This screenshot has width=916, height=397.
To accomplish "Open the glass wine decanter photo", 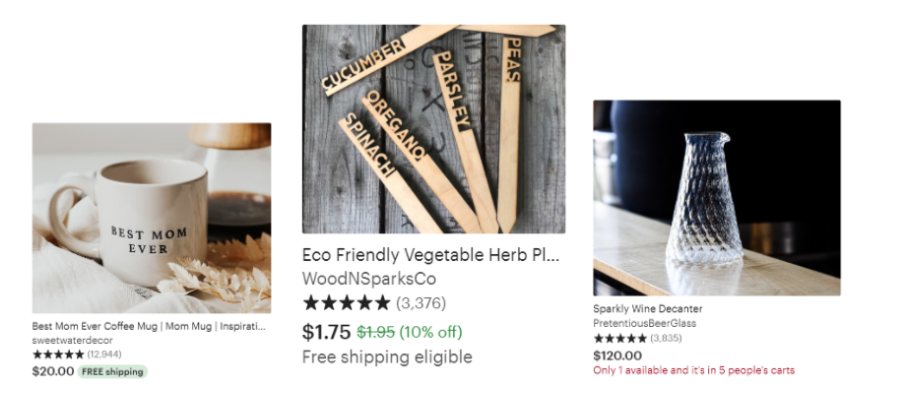I will coord(717,198).
